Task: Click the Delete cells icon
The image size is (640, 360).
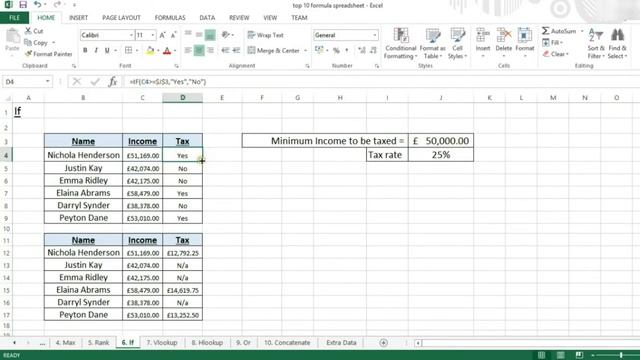Action: (504, 36)
